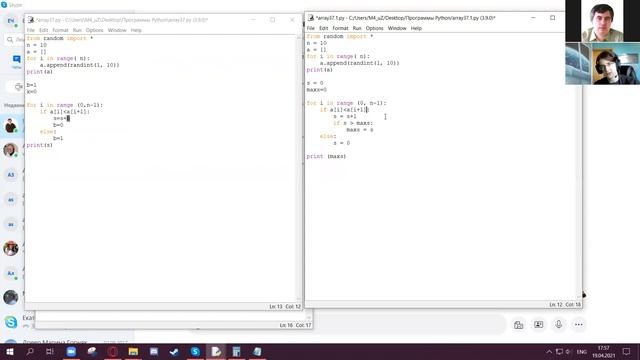Open Skype Chats tab icon
This screenshot has width=640, height=360.
pyautogui.click(x=16, y=61)
